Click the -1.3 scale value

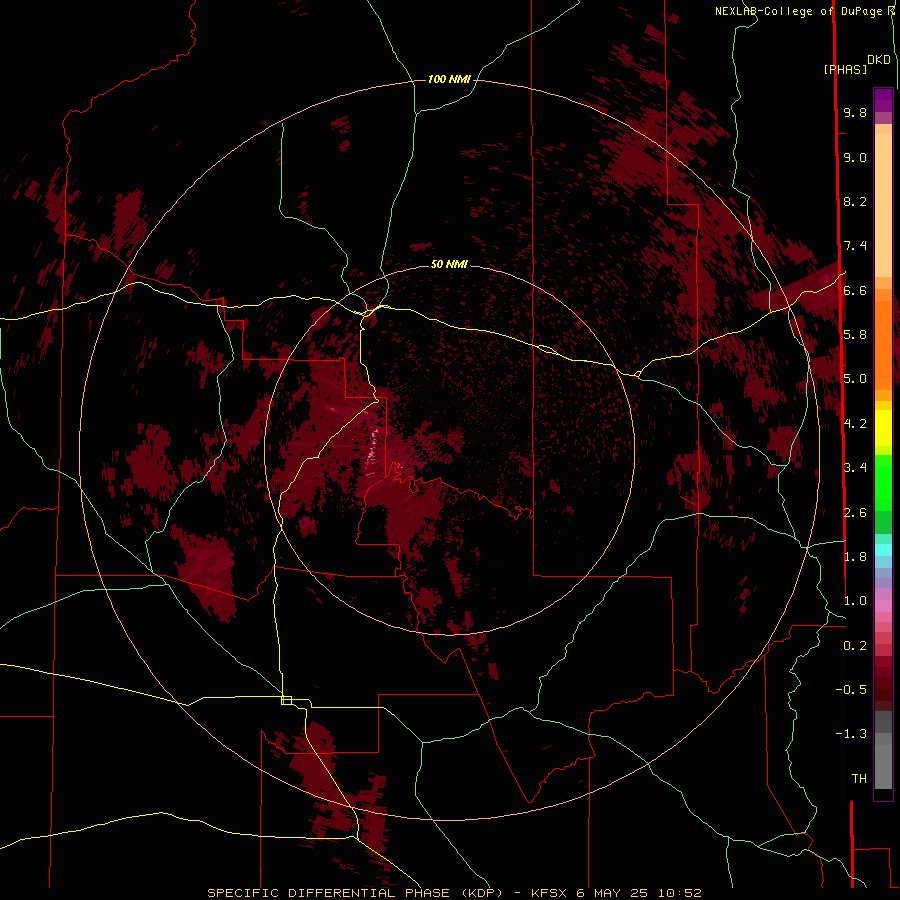(851, 734)
